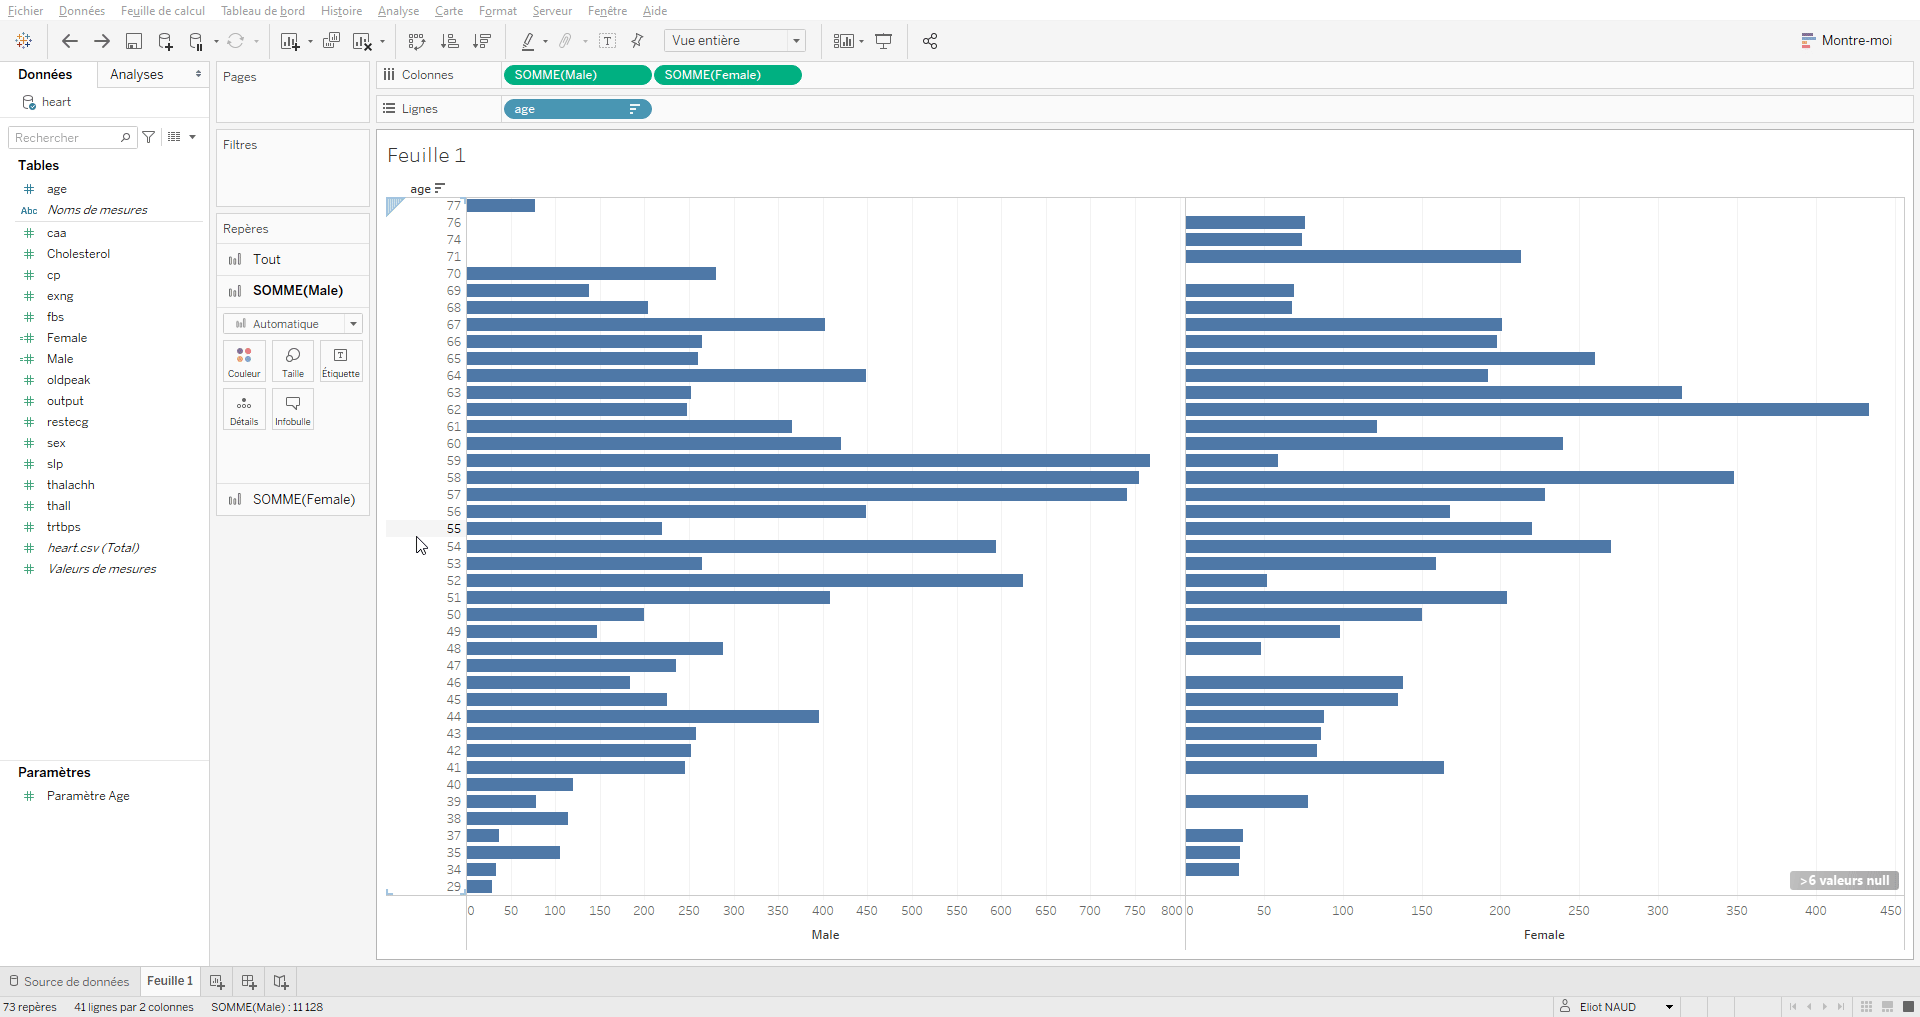Screen dimensions: 1920x1017
Task: Sort descending toolbar icon
Action: 482,41
